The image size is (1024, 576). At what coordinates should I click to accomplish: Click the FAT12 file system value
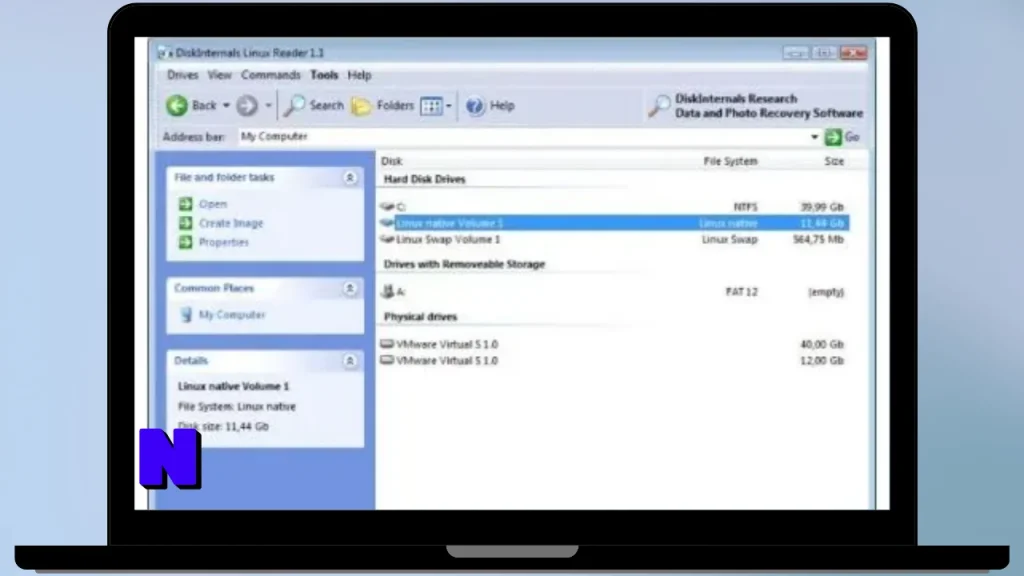(742, 292)
